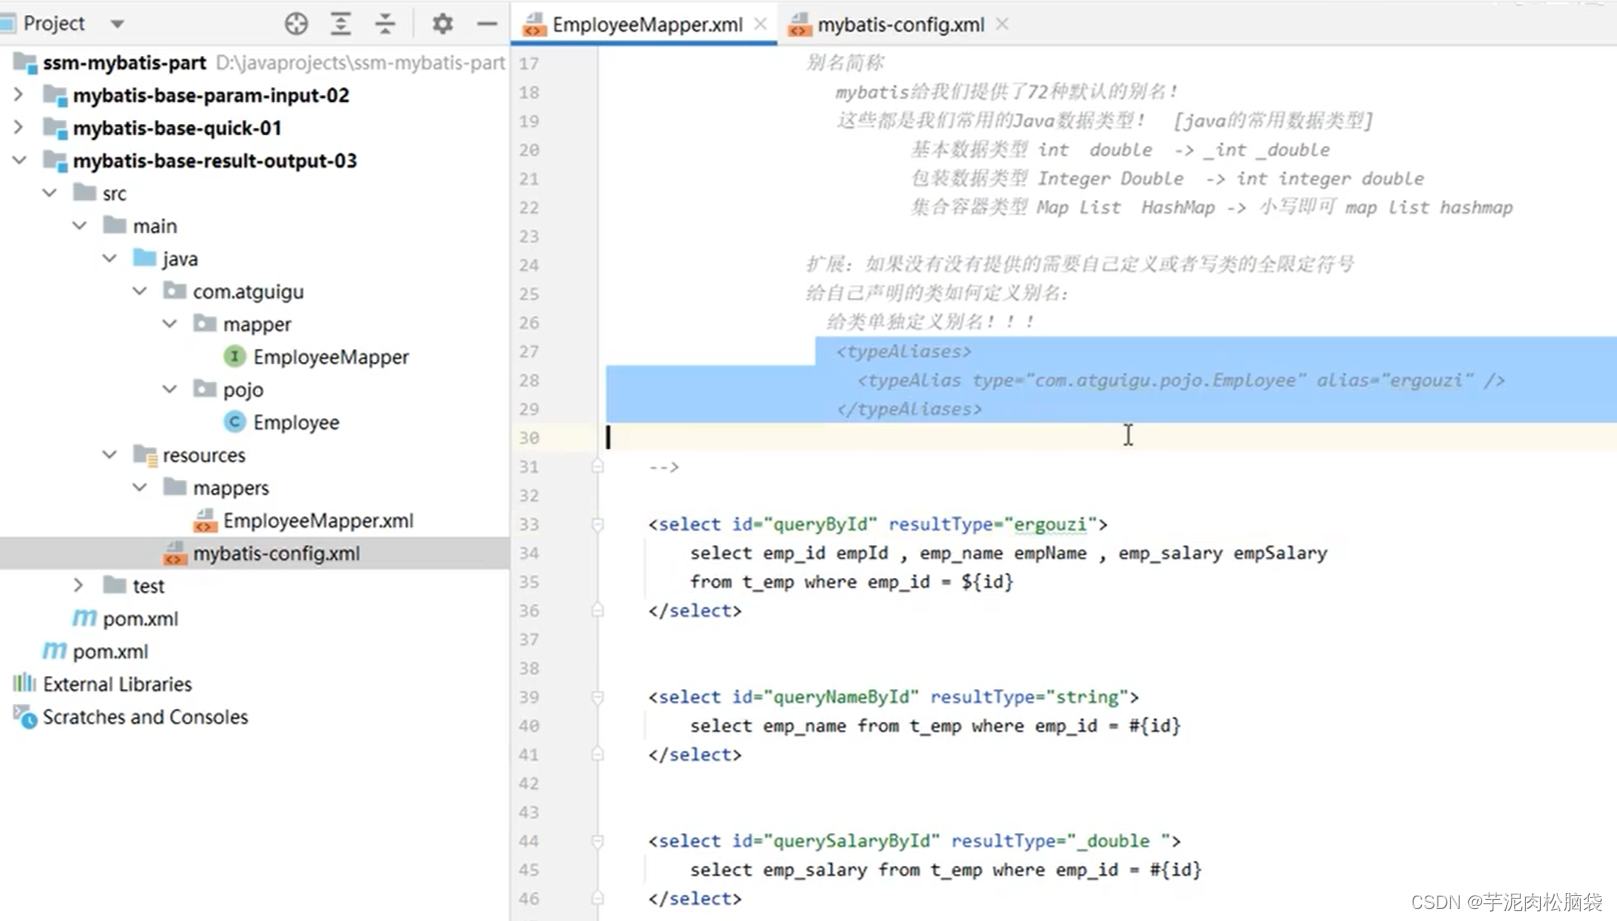This screenshot has height=921, width=1617.
Task: Click resultType value ergouzi
Action: pyautogui.click(x=1050, y=524)
